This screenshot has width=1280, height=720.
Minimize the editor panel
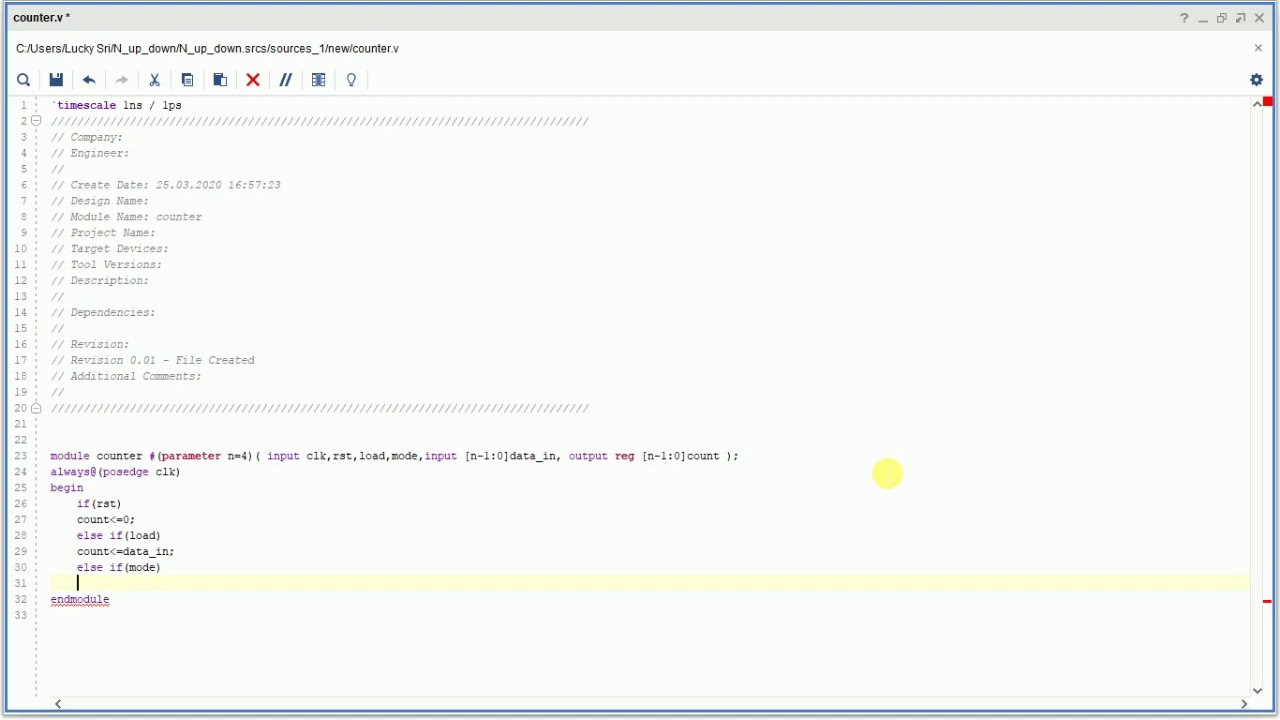click(x=1203, y=18)
